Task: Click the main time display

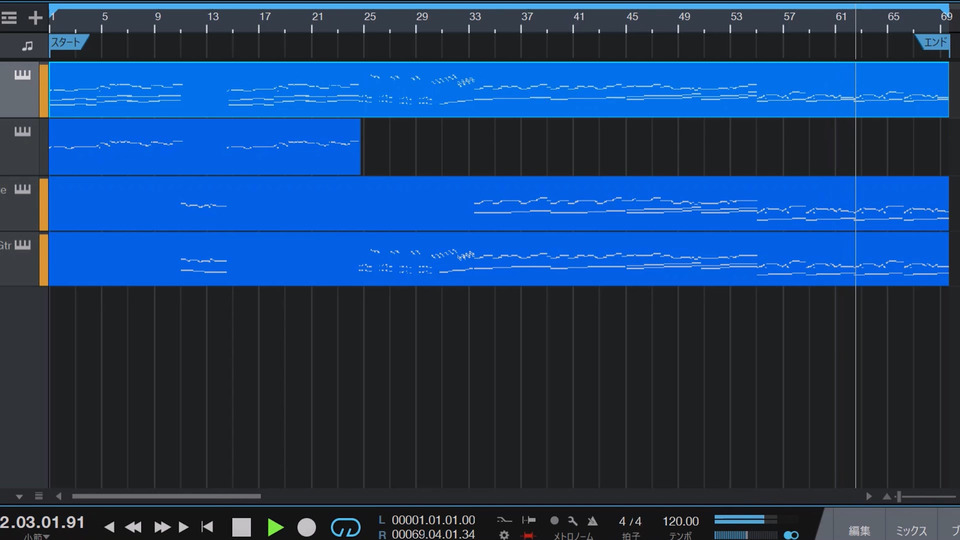Action: 42,522
